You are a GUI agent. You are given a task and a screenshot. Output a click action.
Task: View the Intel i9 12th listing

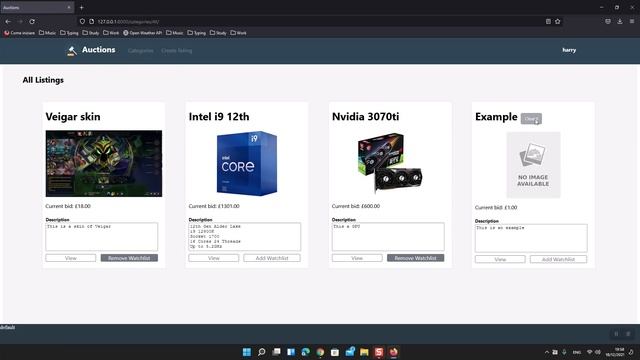coord(213,258)
